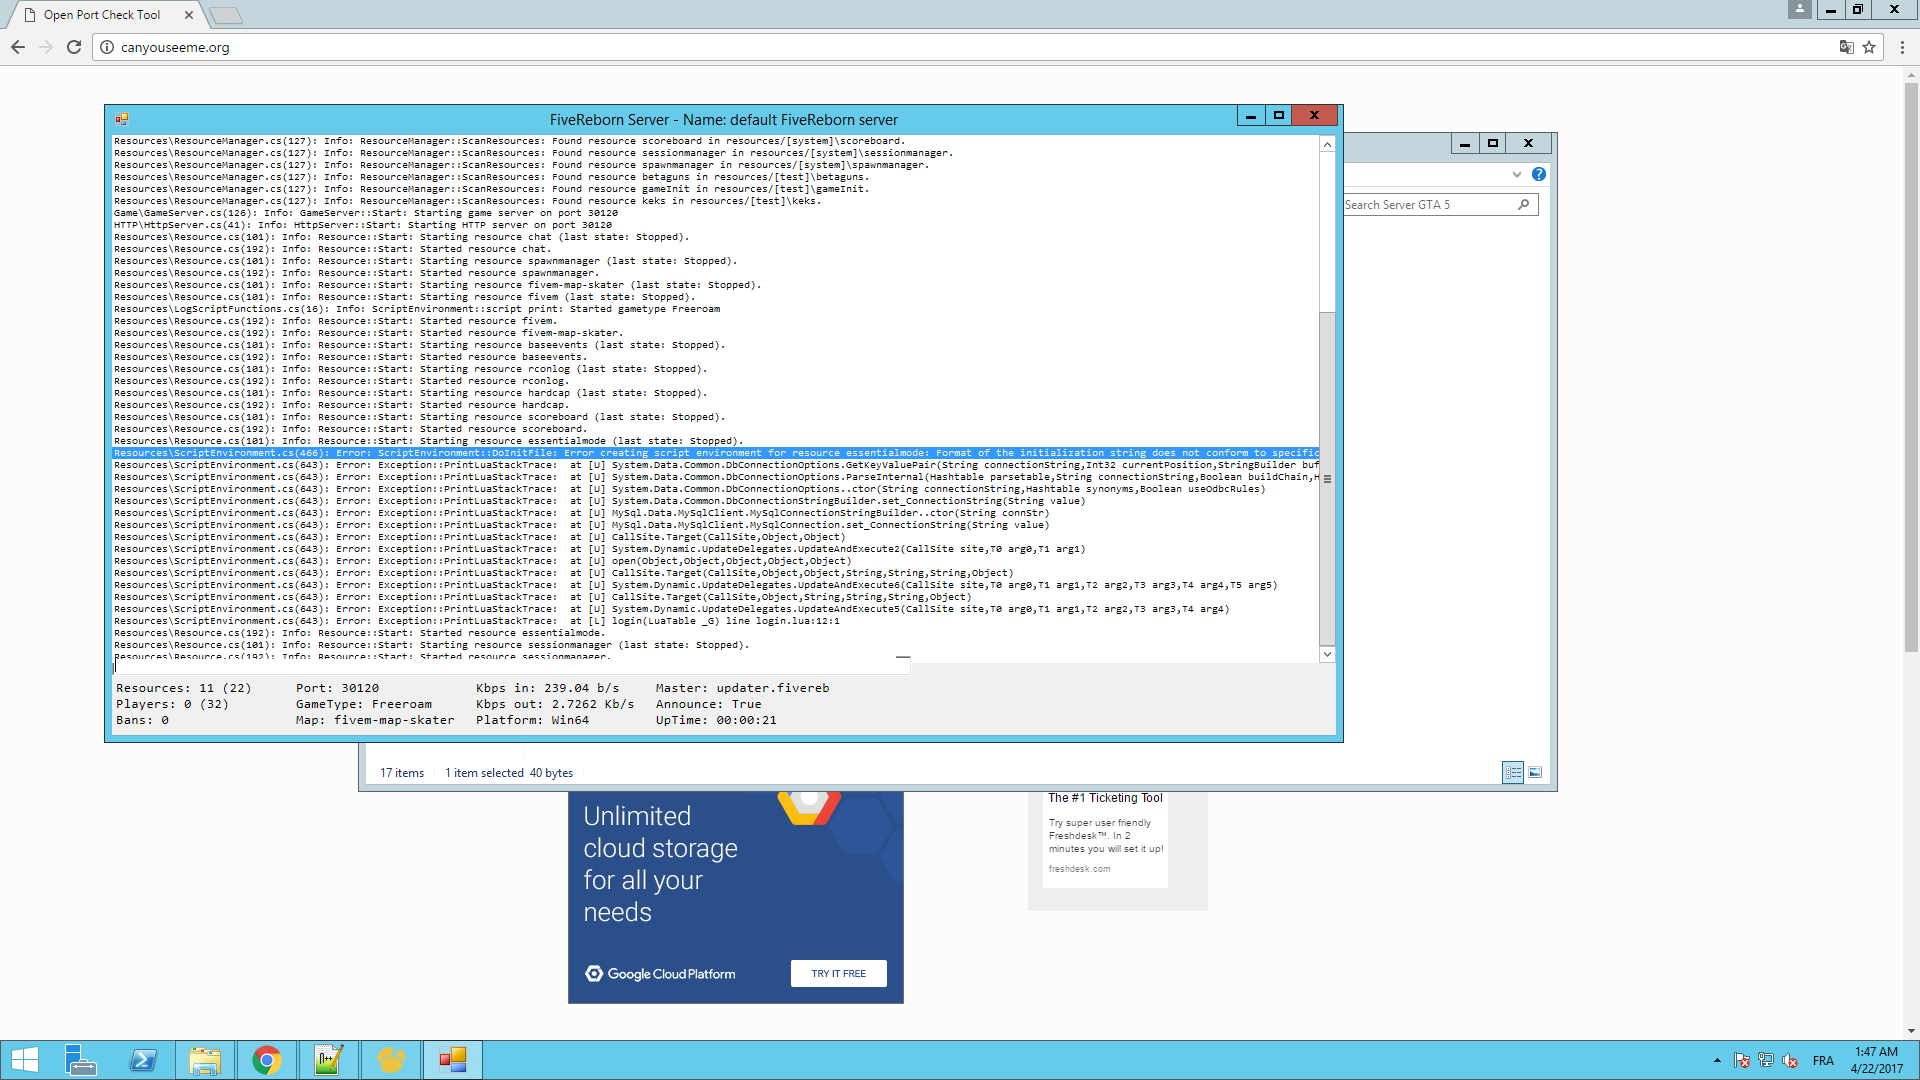1920x1080 pixels.
Task: Click FiveReborn log scrollbar down arrow
Action: pyautogui.click(x=1327, y=654)
